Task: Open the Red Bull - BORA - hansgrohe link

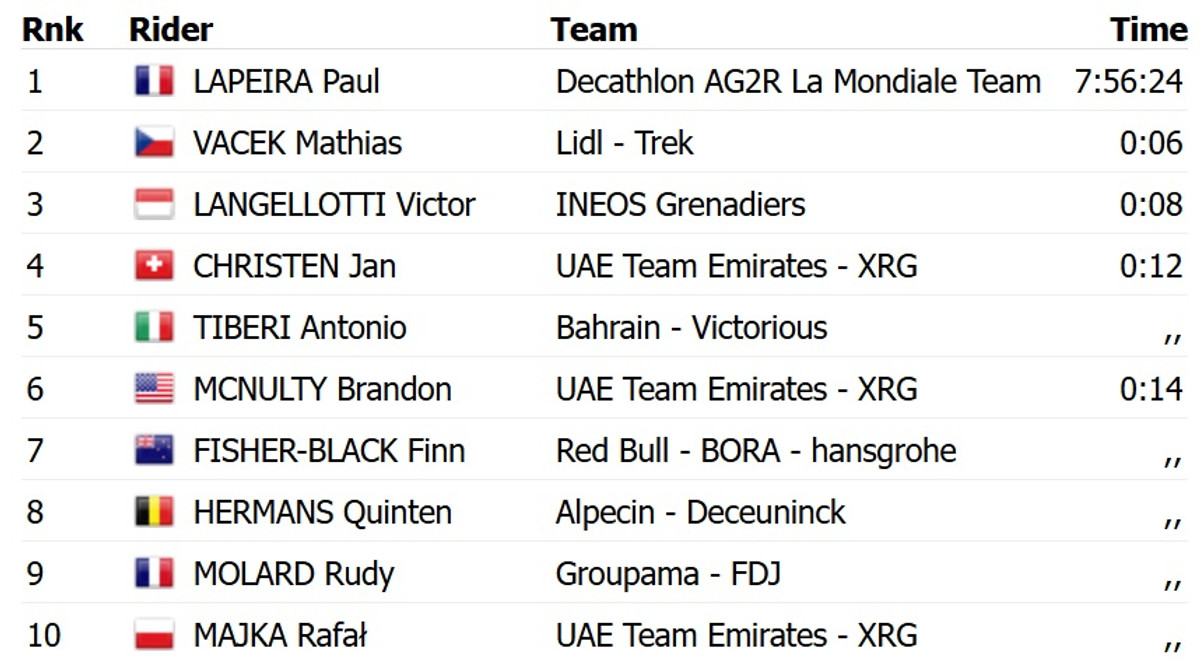Action: (x=755, y=451)
